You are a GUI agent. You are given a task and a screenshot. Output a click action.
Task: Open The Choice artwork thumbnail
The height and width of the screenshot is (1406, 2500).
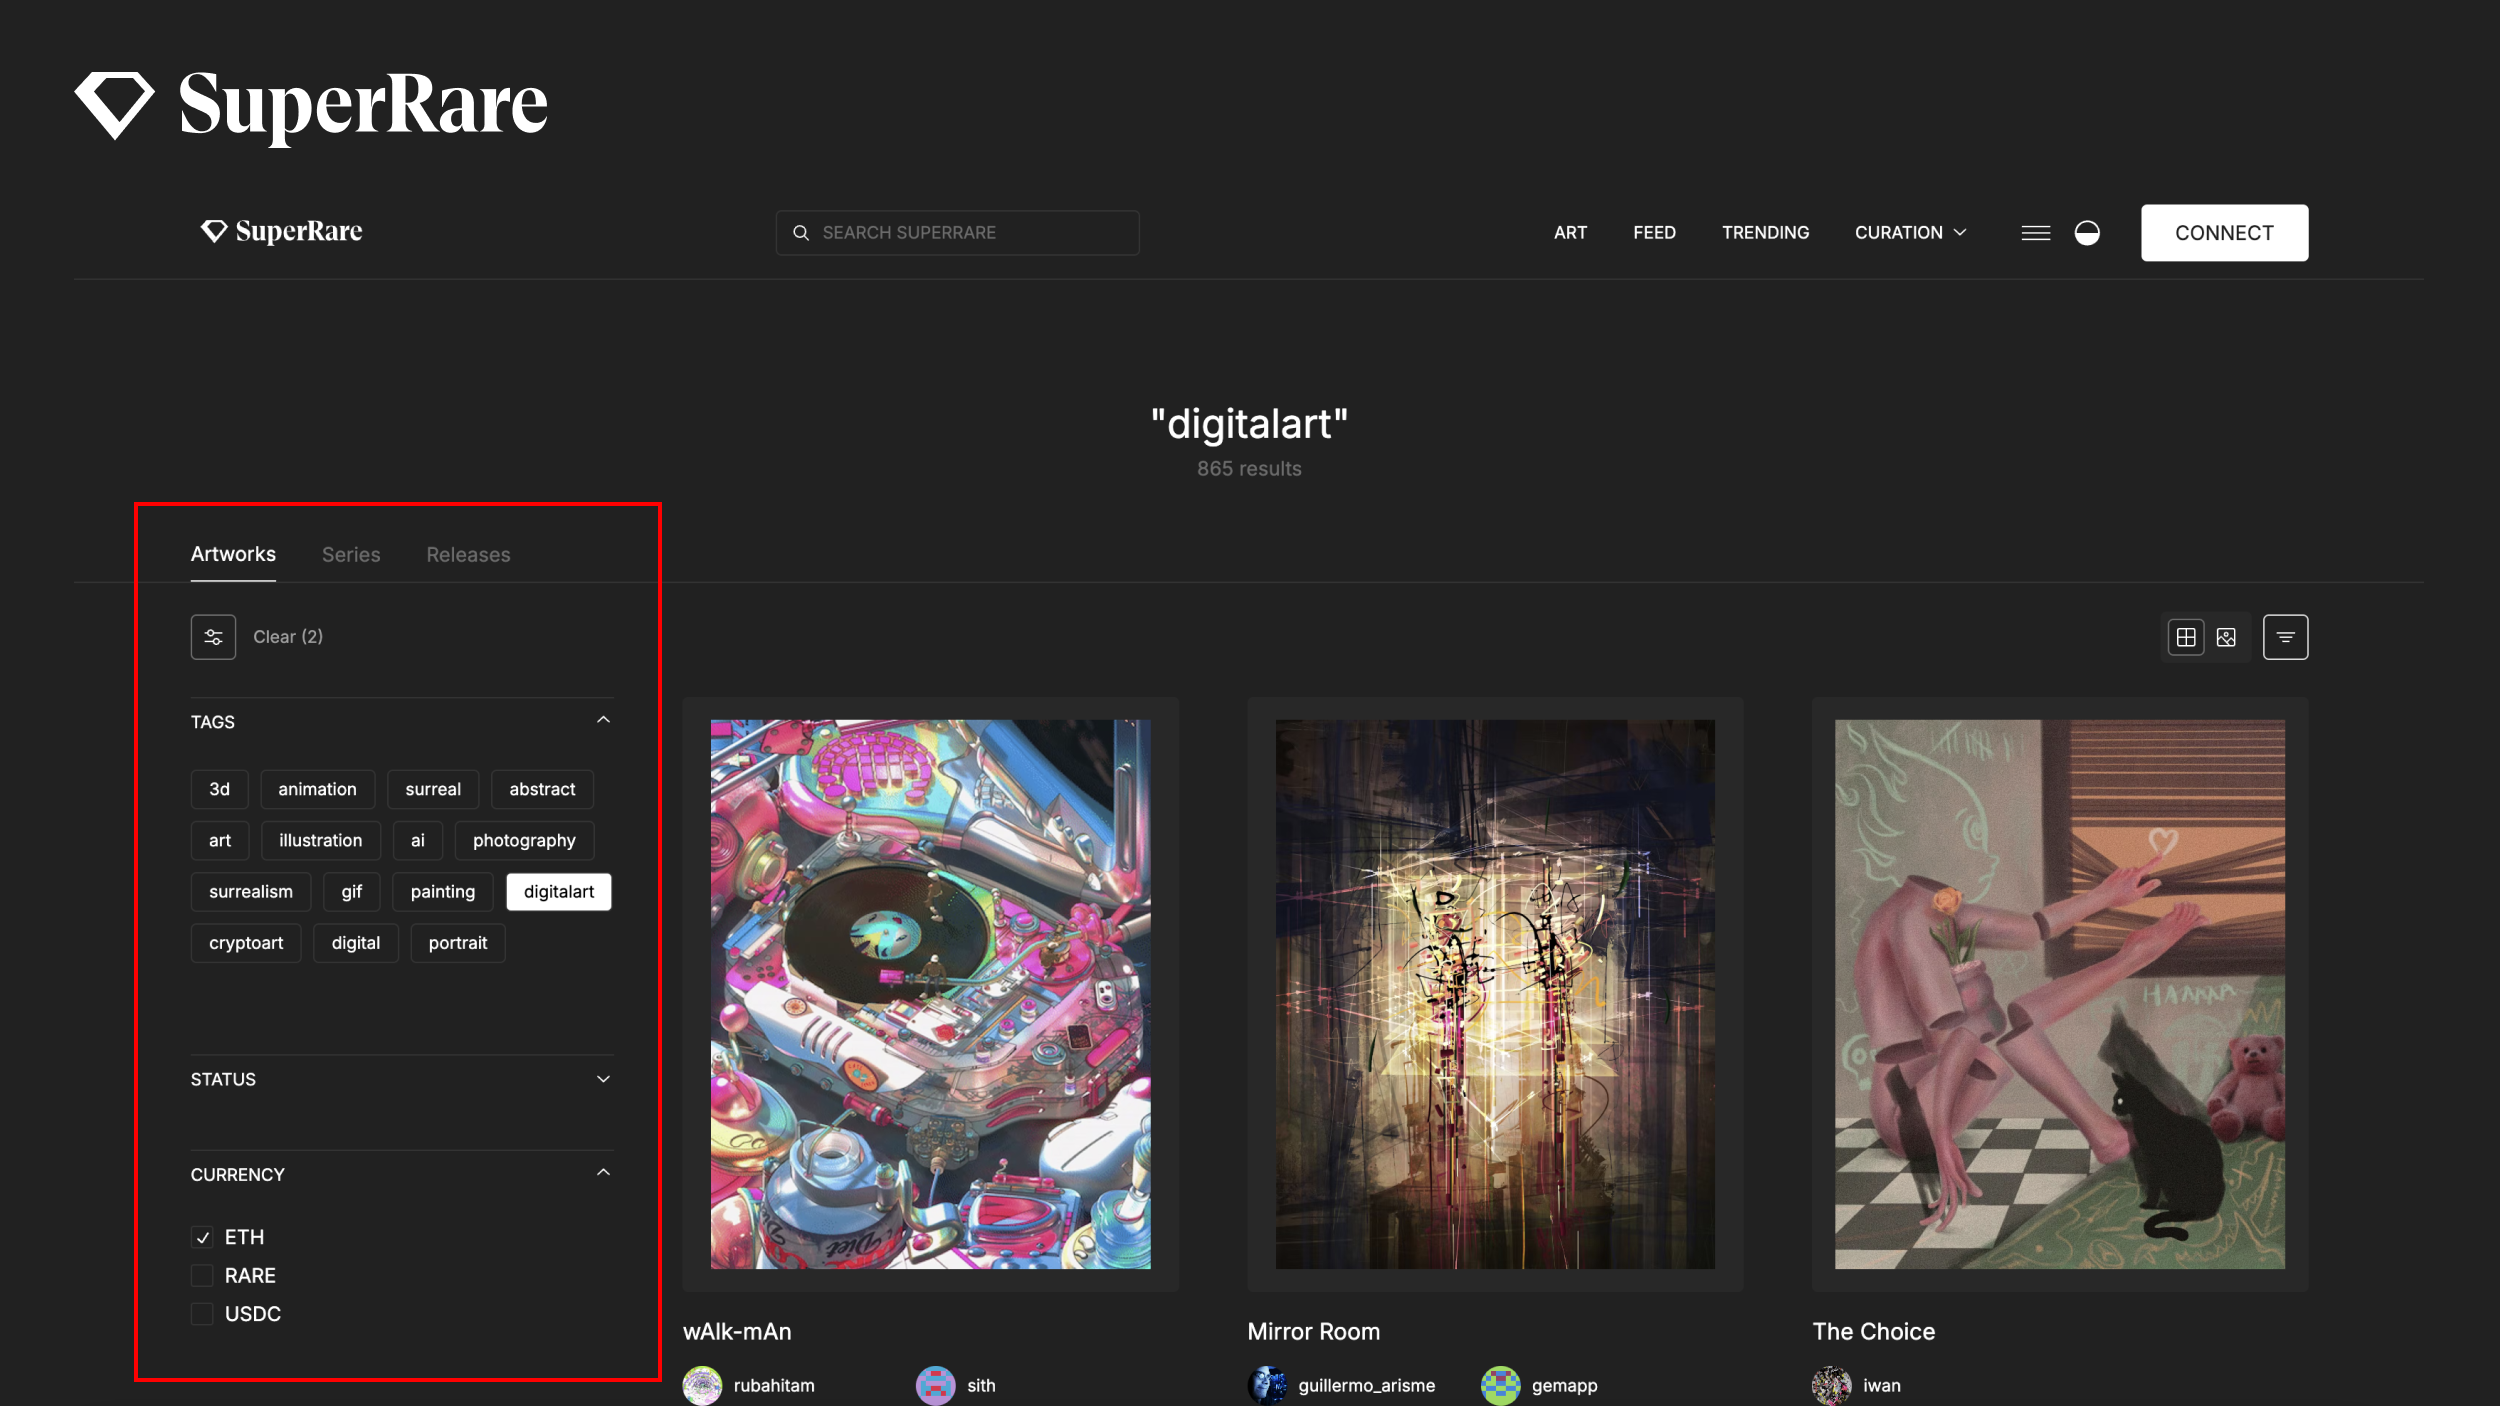(2059, 994)
